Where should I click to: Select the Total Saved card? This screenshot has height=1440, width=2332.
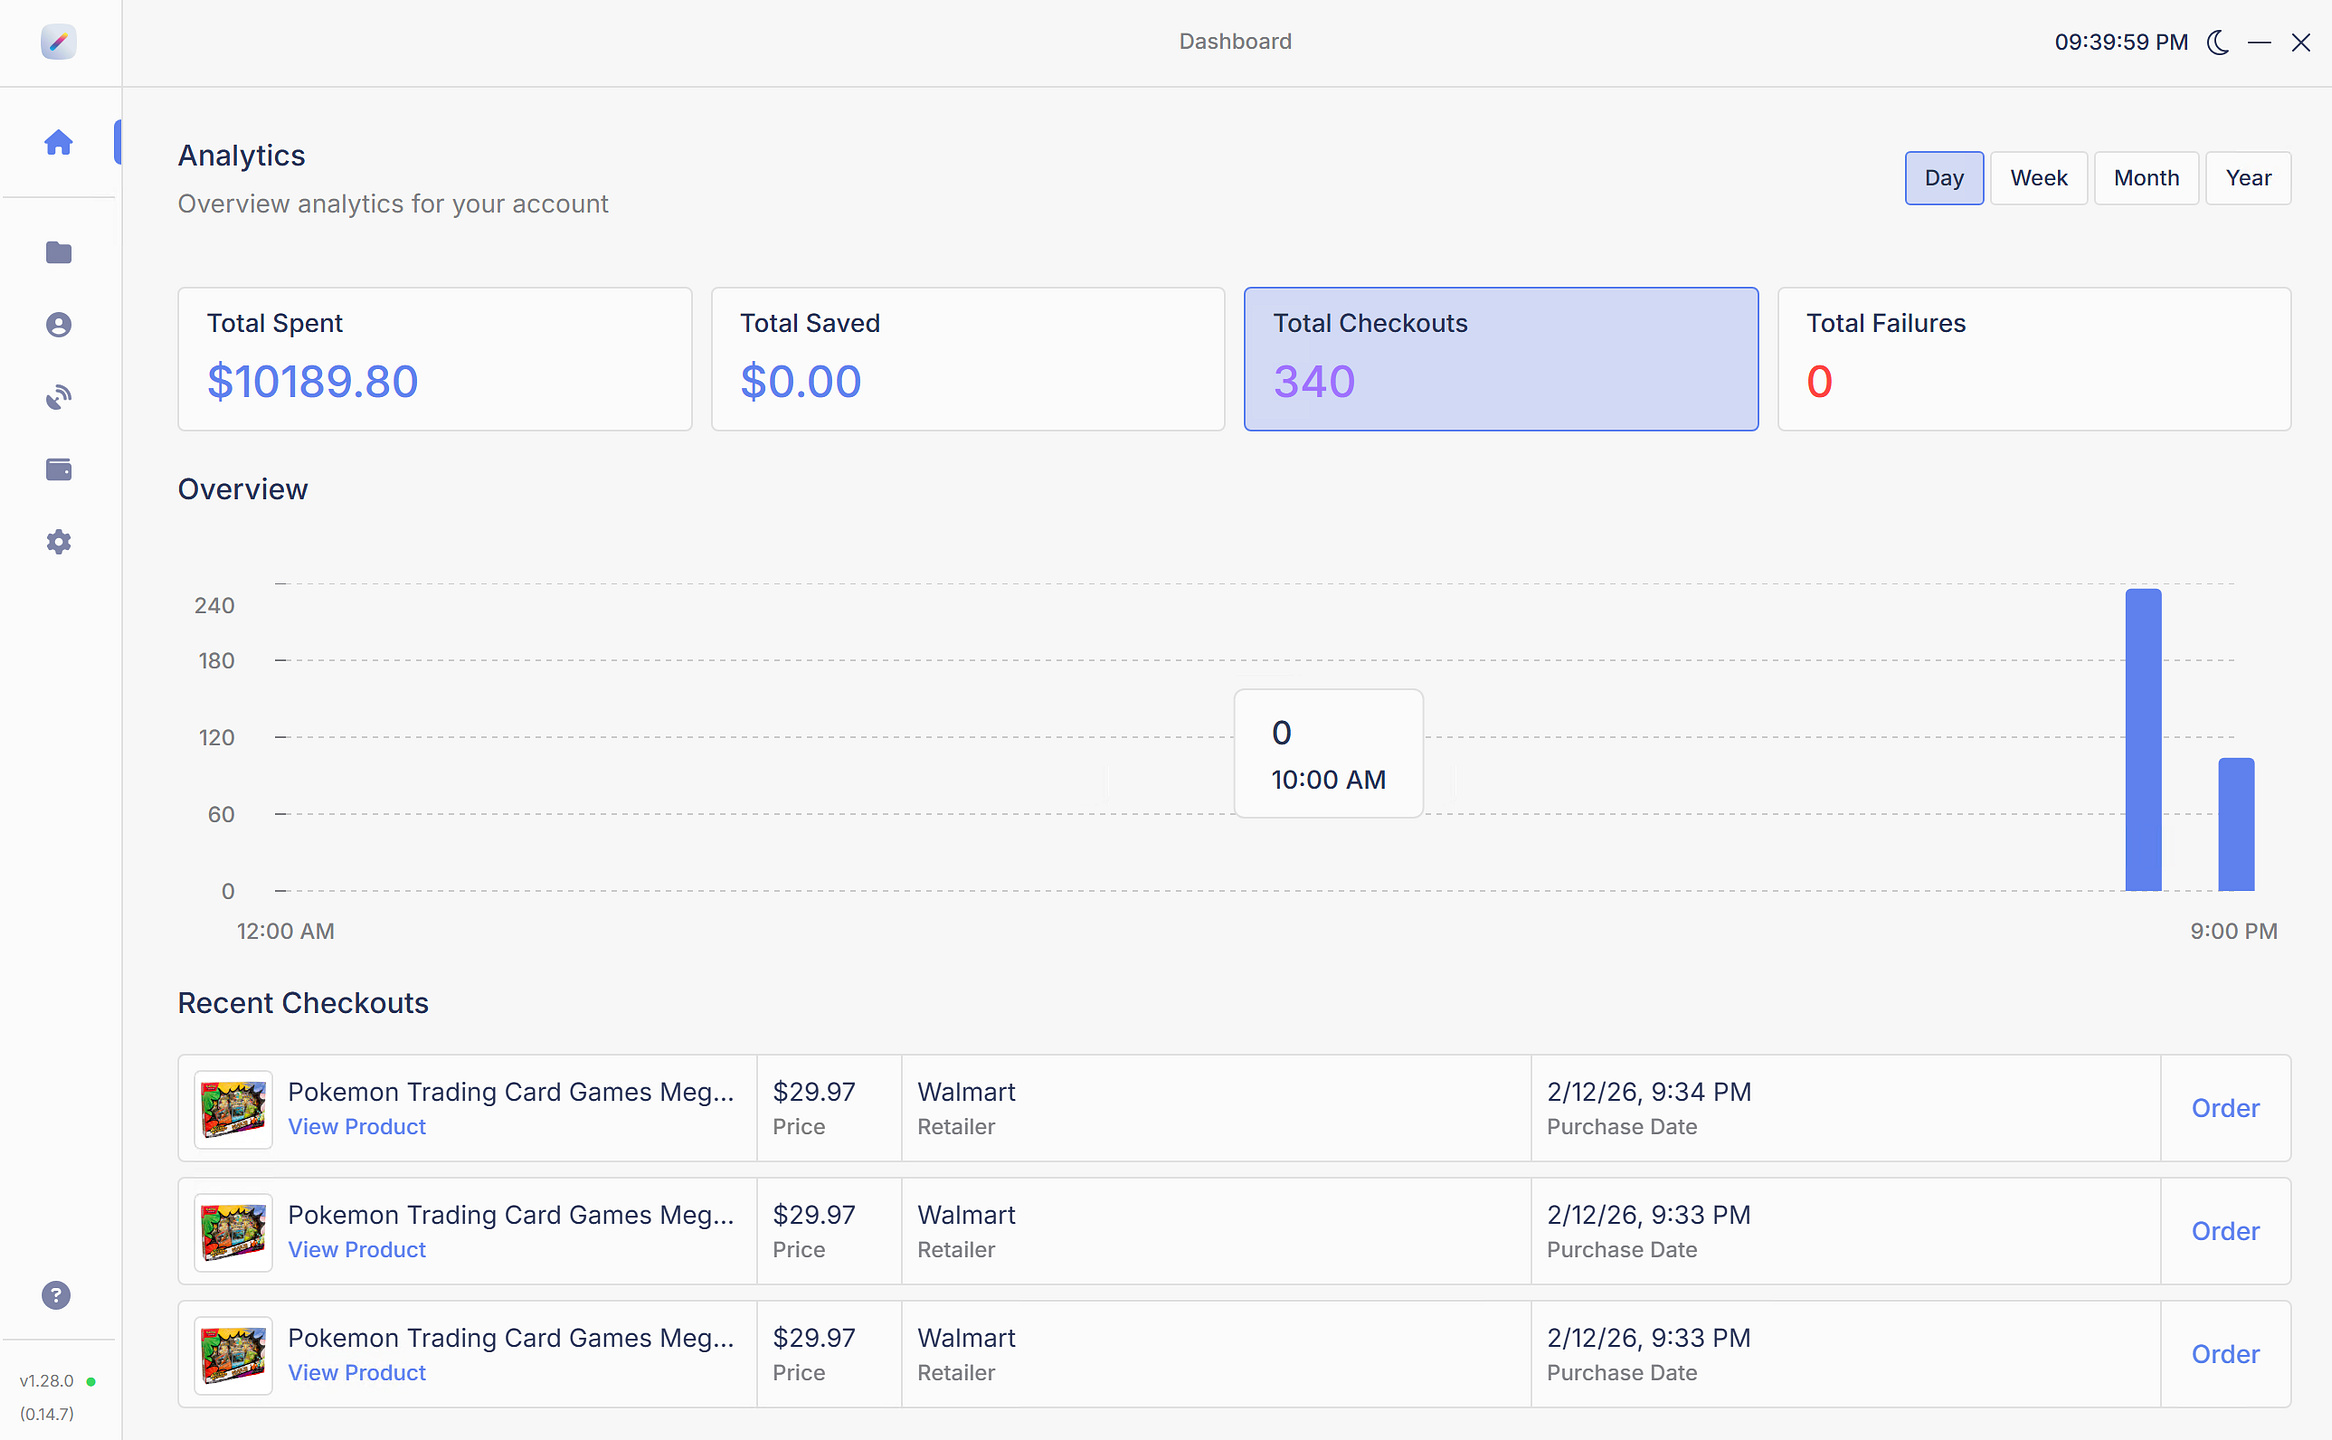pyautogui.click(x=968, y=359)
